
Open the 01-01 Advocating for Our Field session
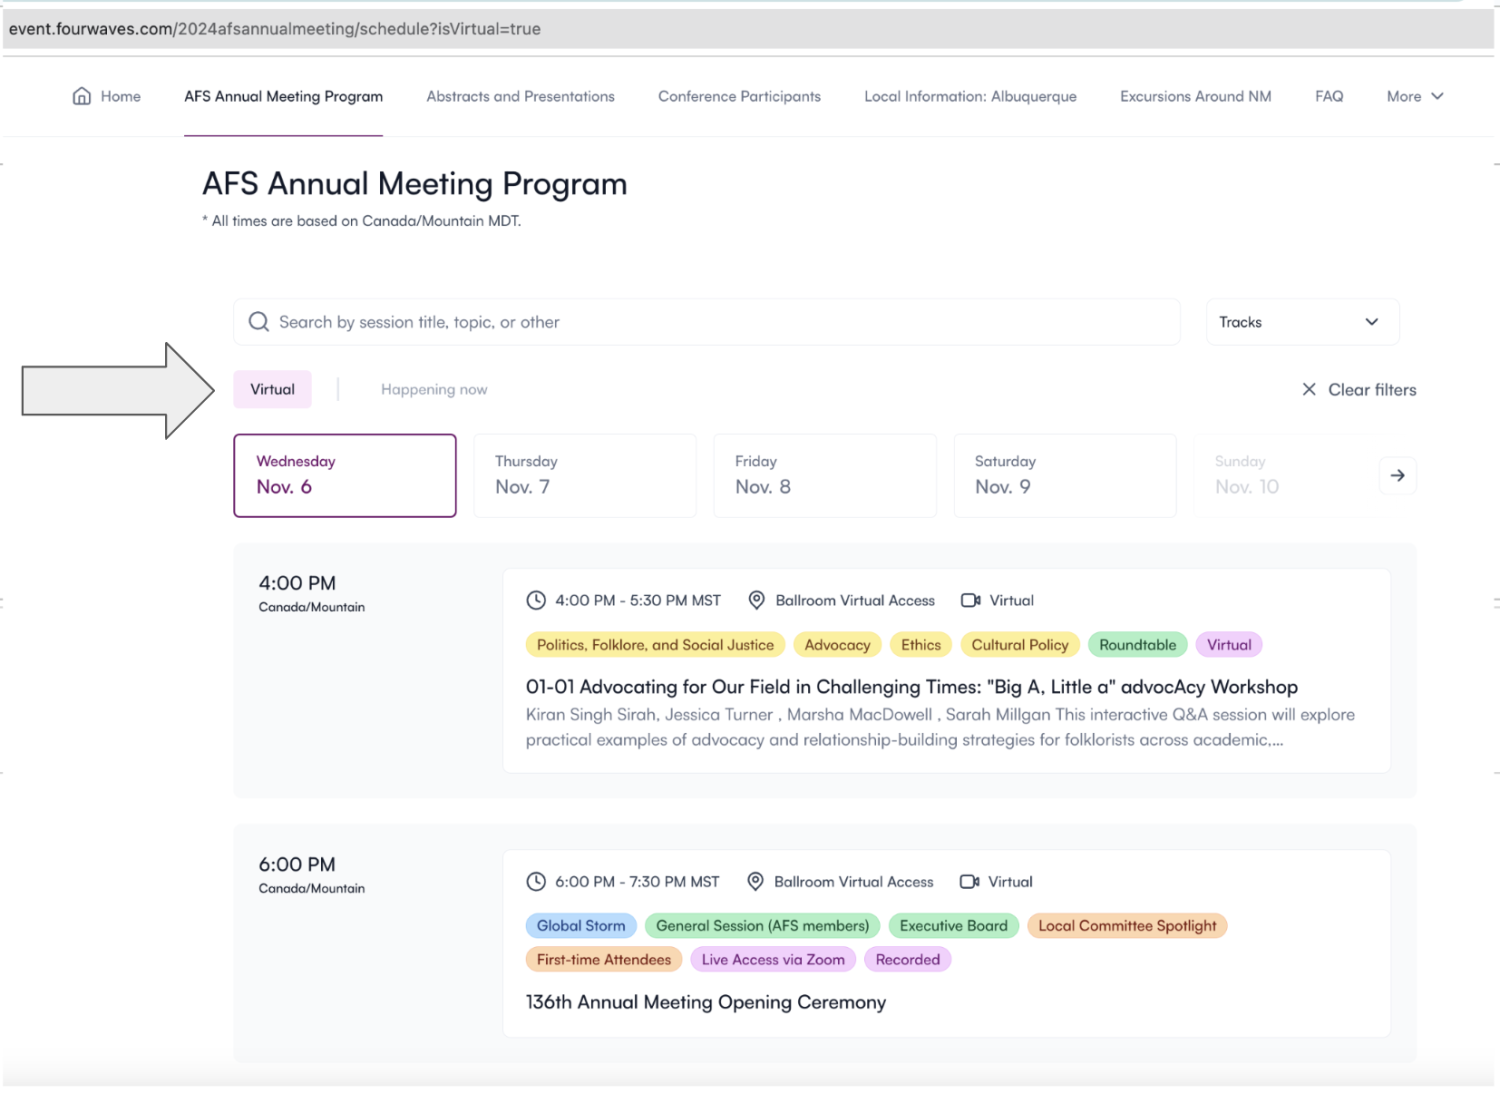(911, 687)
